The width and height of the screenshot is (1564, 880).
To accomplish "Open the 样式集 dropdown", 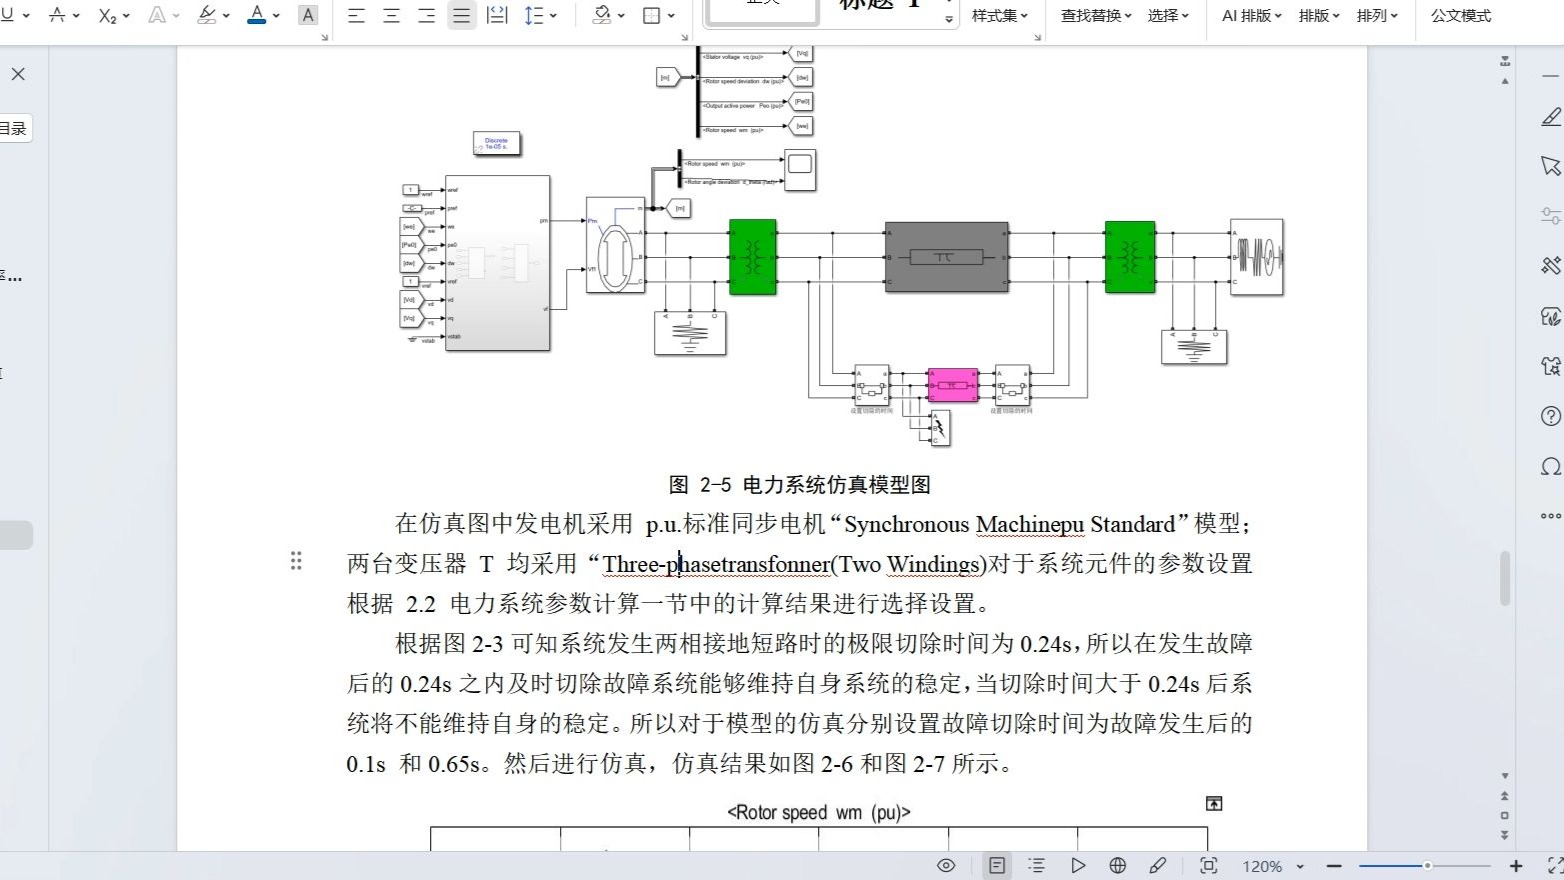I will pyautogui.click(x=1000, y=15).
